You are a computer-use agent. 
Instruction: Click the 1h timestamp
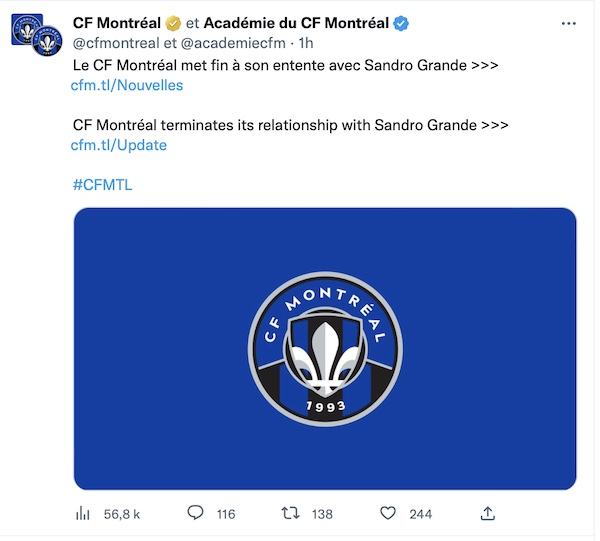[306, 43]
